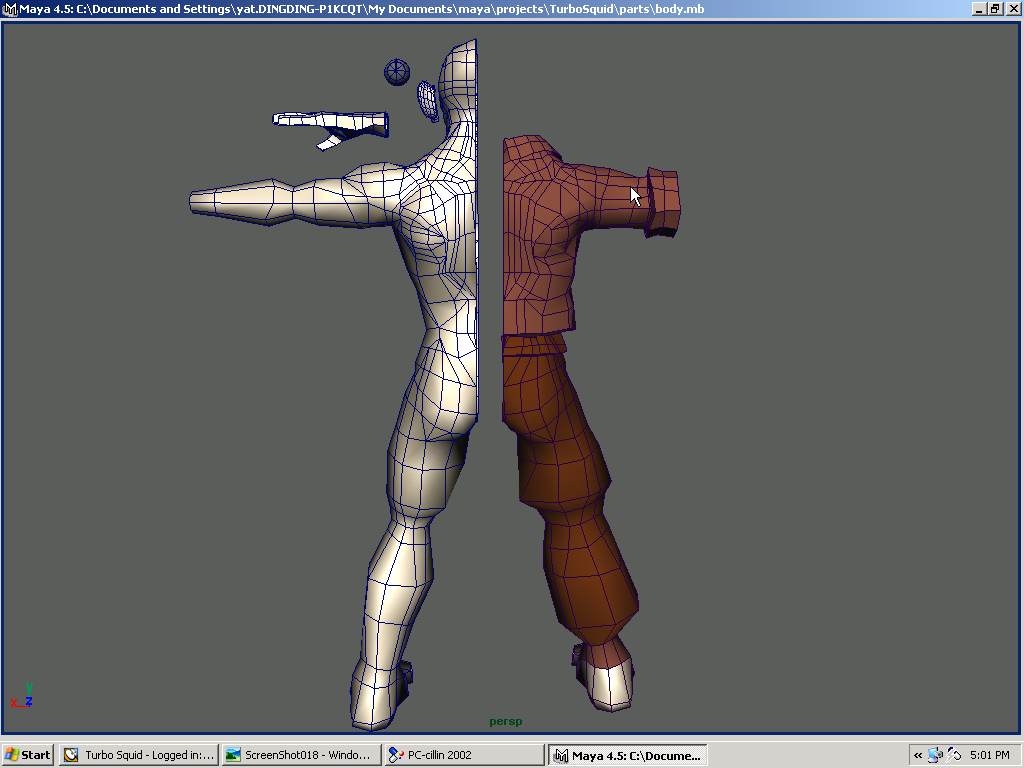Screen dimensions: 1024x768
Task: Open the Start menu
Action: pos(27,755)
